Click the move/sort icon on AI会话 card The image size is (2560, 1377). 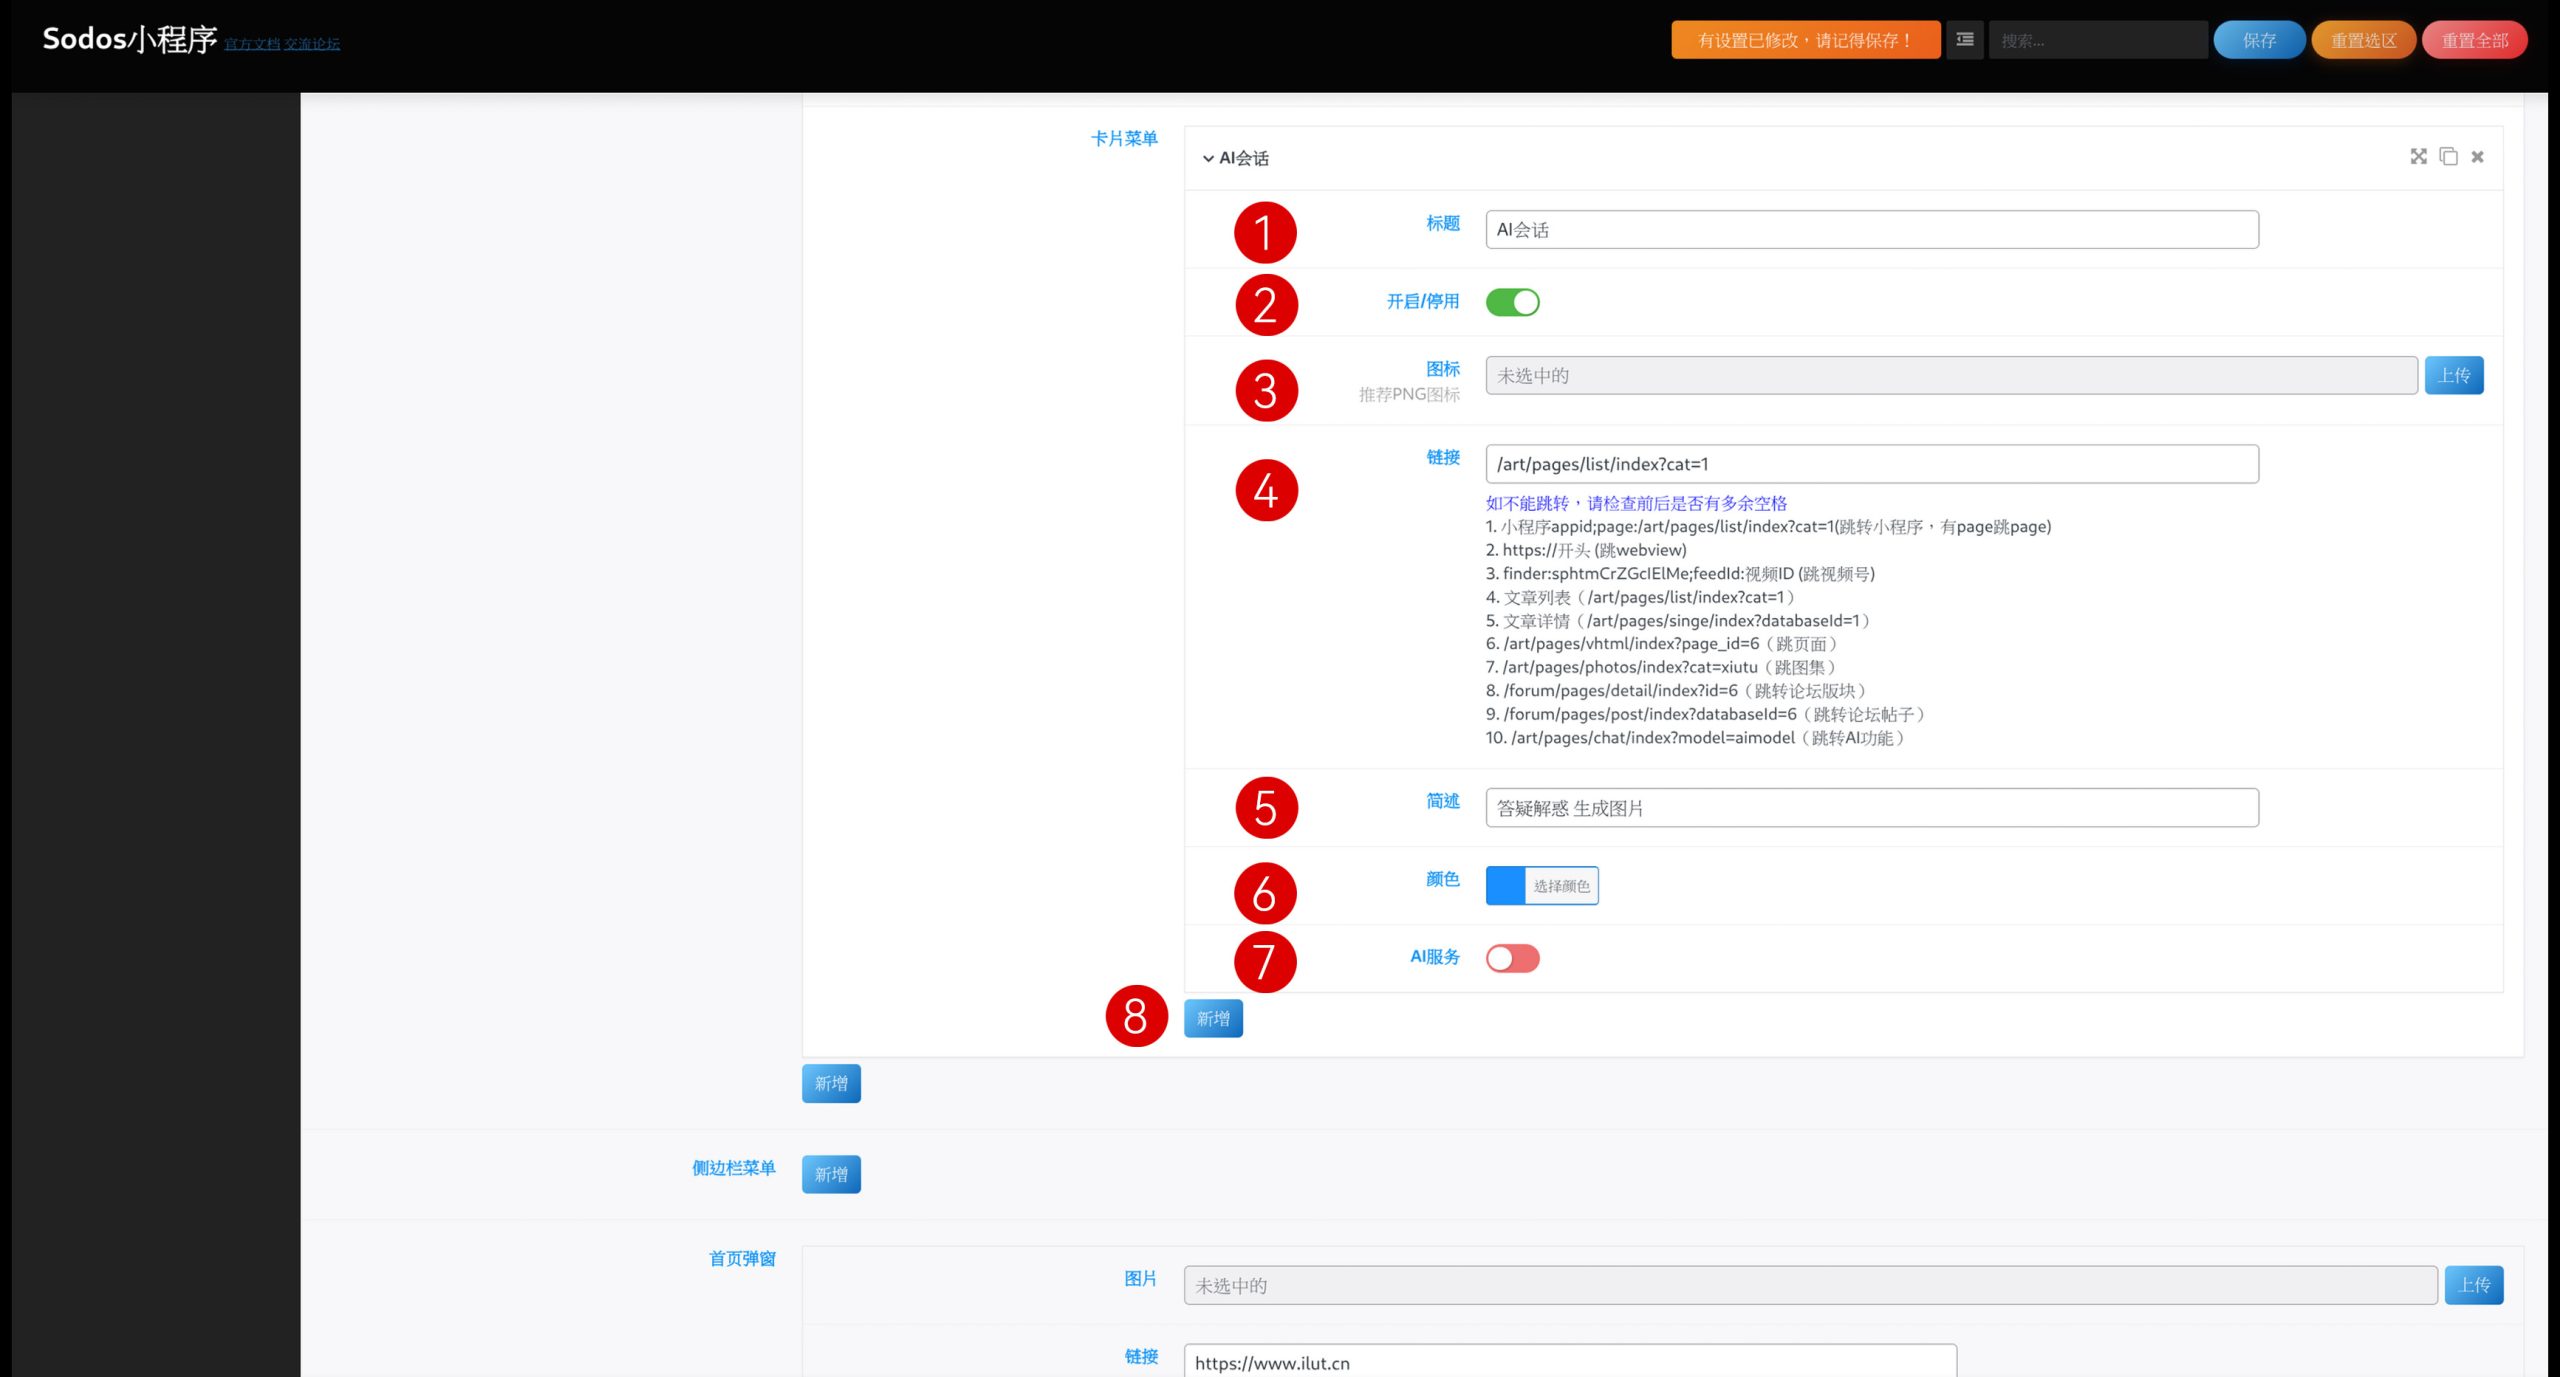(2418, 157)
